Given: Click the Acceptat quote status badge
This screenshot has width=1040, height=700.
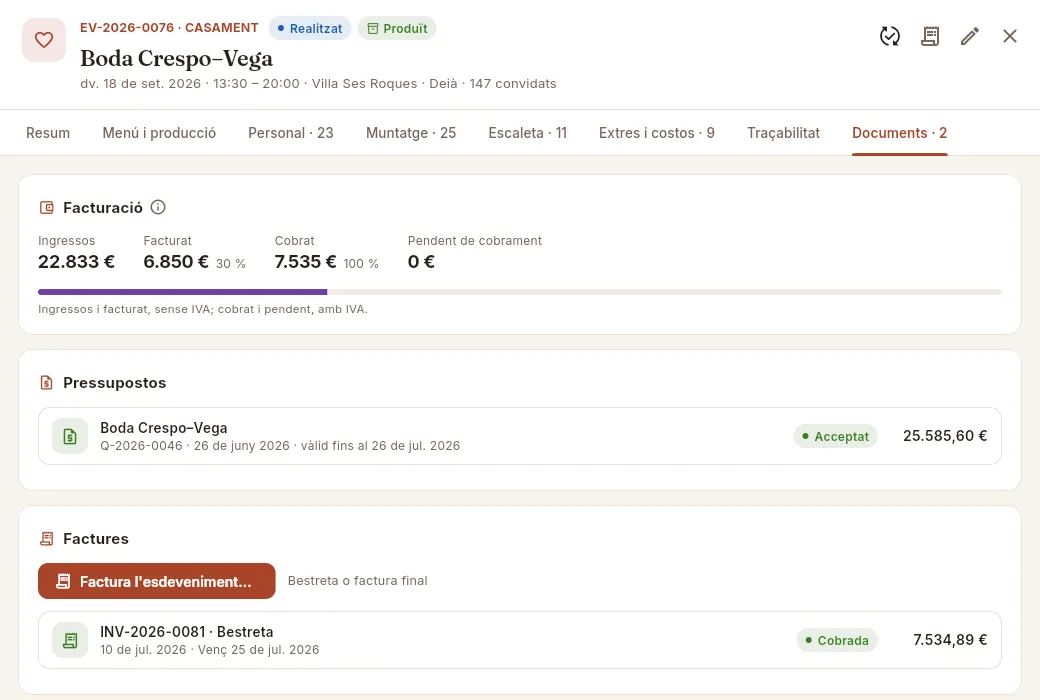Looking at the screenshot, I should tap(835, 436).
